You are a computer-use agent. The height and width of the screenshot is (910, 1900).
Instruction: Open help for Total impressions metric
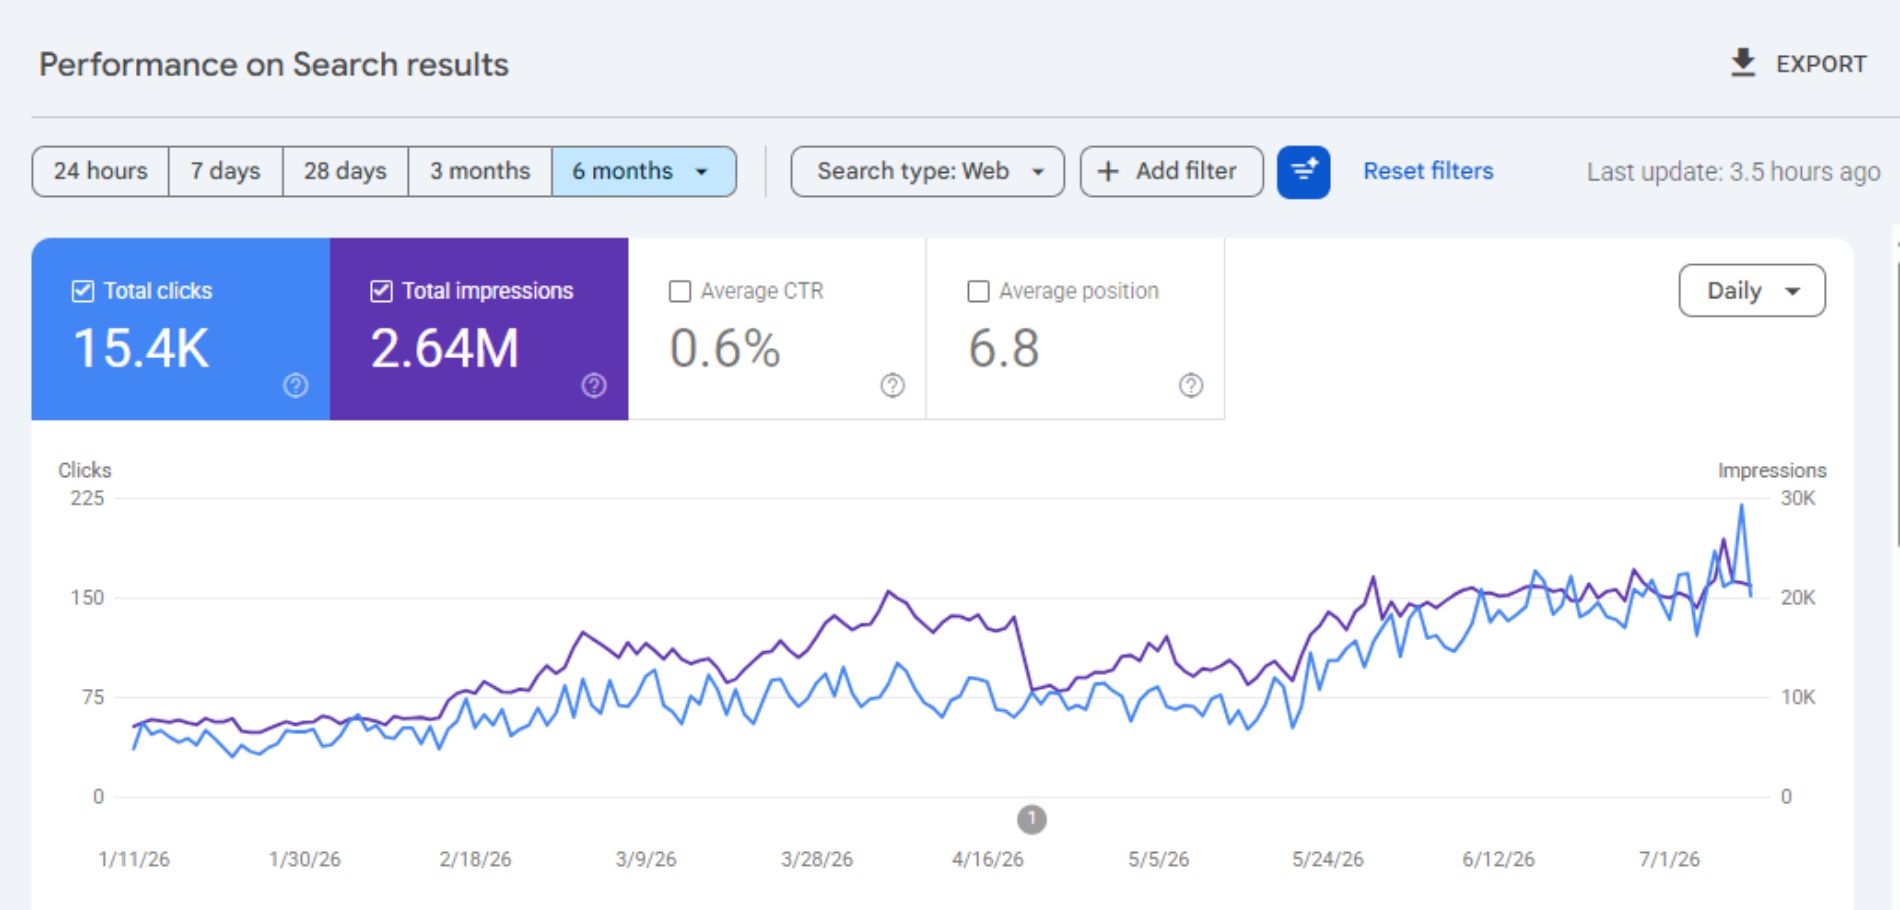click(594, 385)
